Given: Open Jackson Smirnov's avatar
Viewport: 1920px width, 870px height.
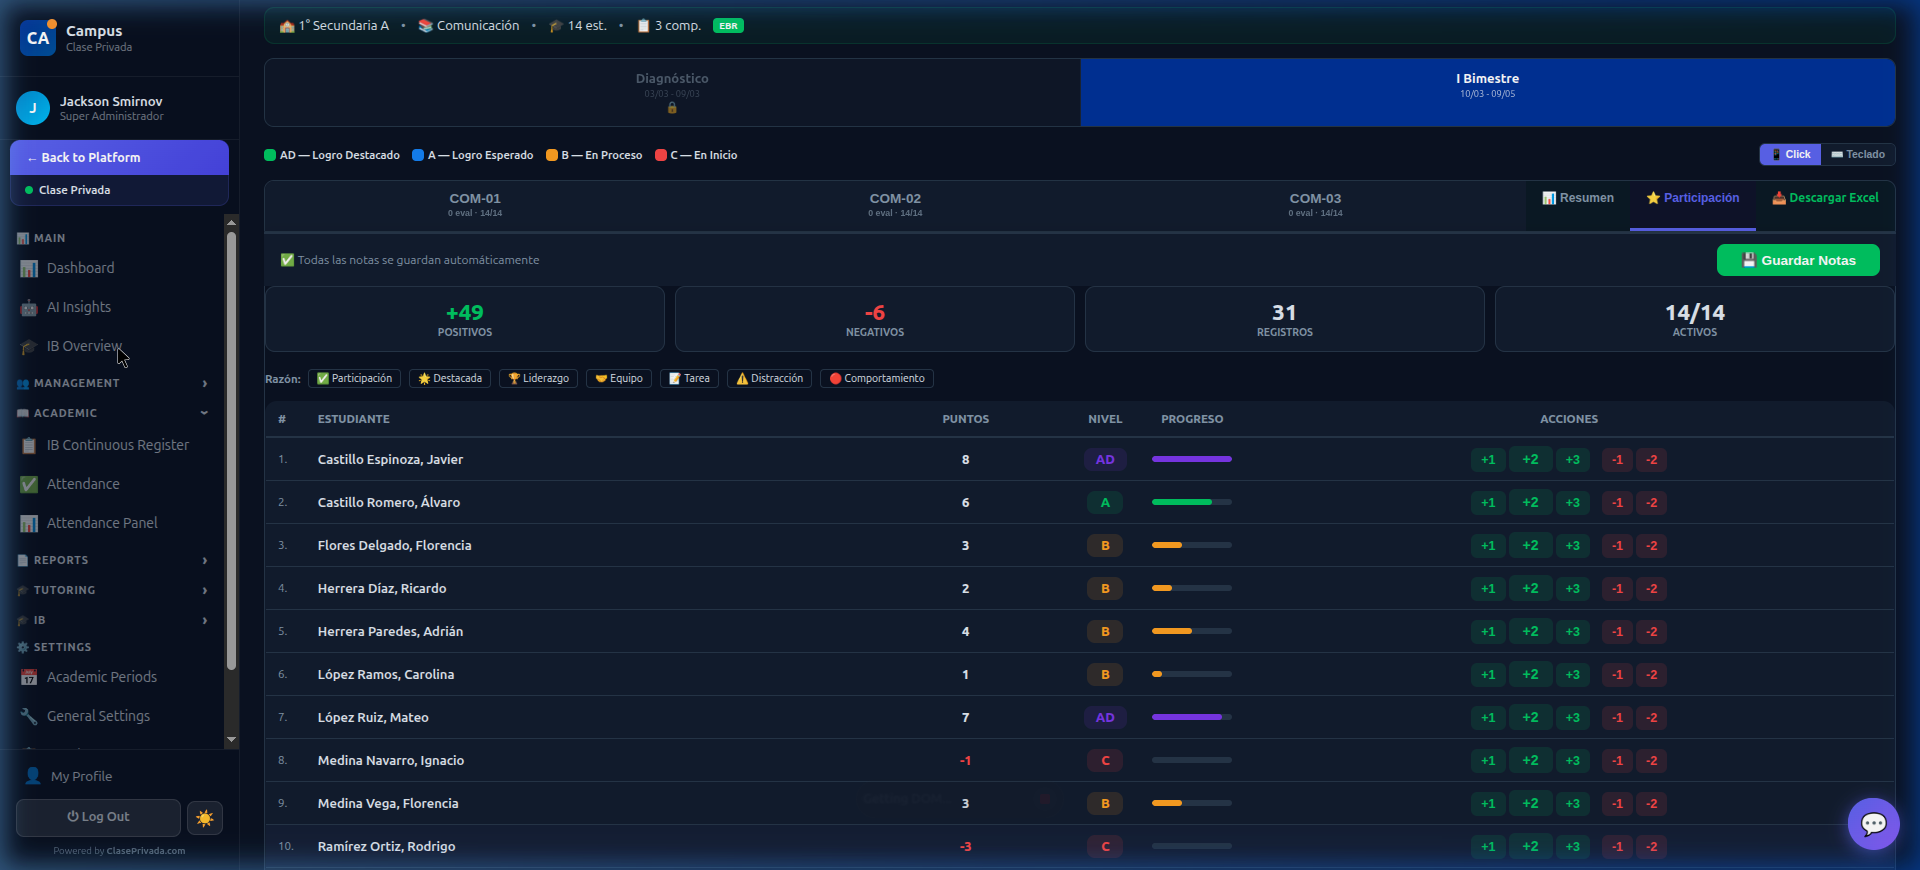Looking at the screenshot, I should point(33,108).
